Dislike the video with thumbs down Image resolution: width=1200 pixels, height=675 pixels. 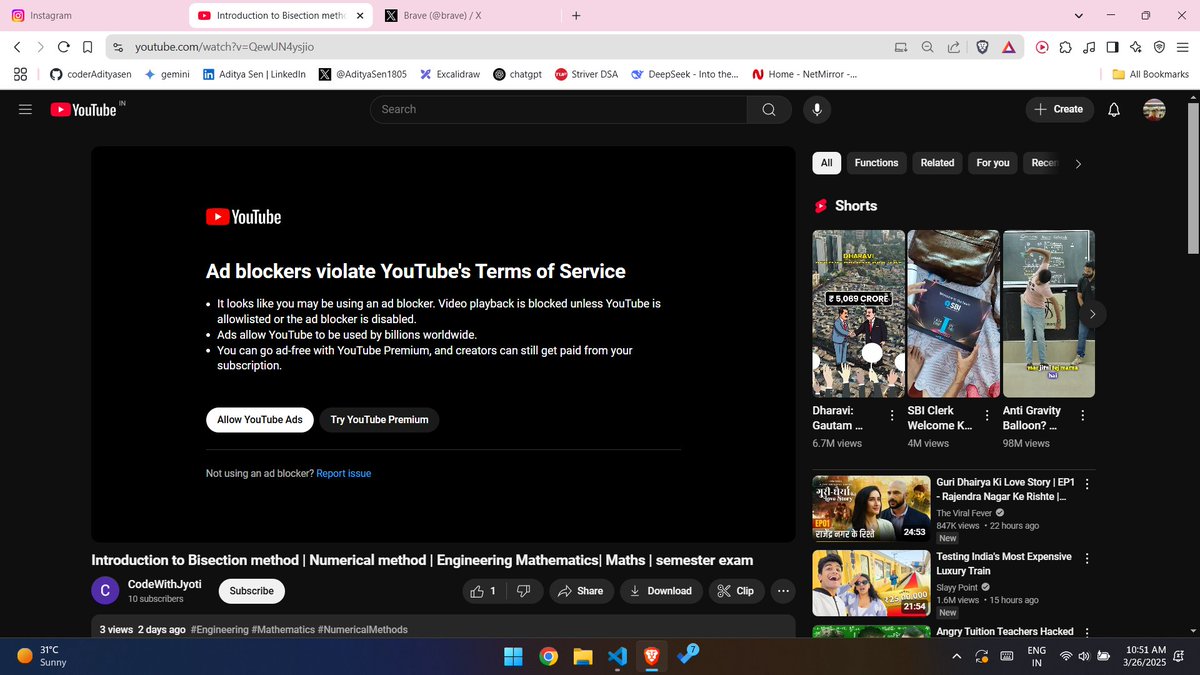524,591
